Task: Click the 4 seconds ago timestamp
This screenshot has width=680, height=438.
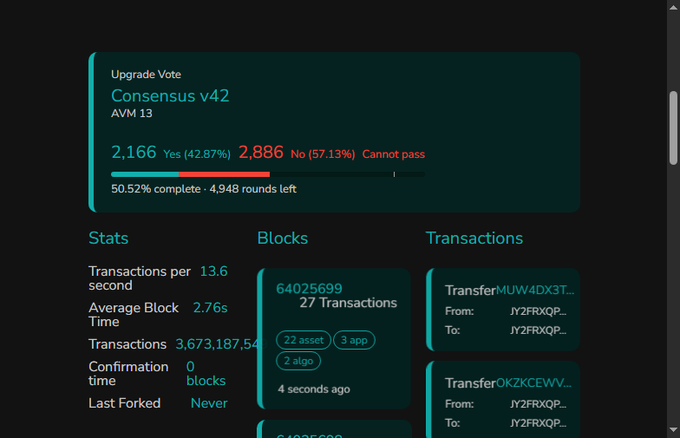Action: [x=314, y=389]
